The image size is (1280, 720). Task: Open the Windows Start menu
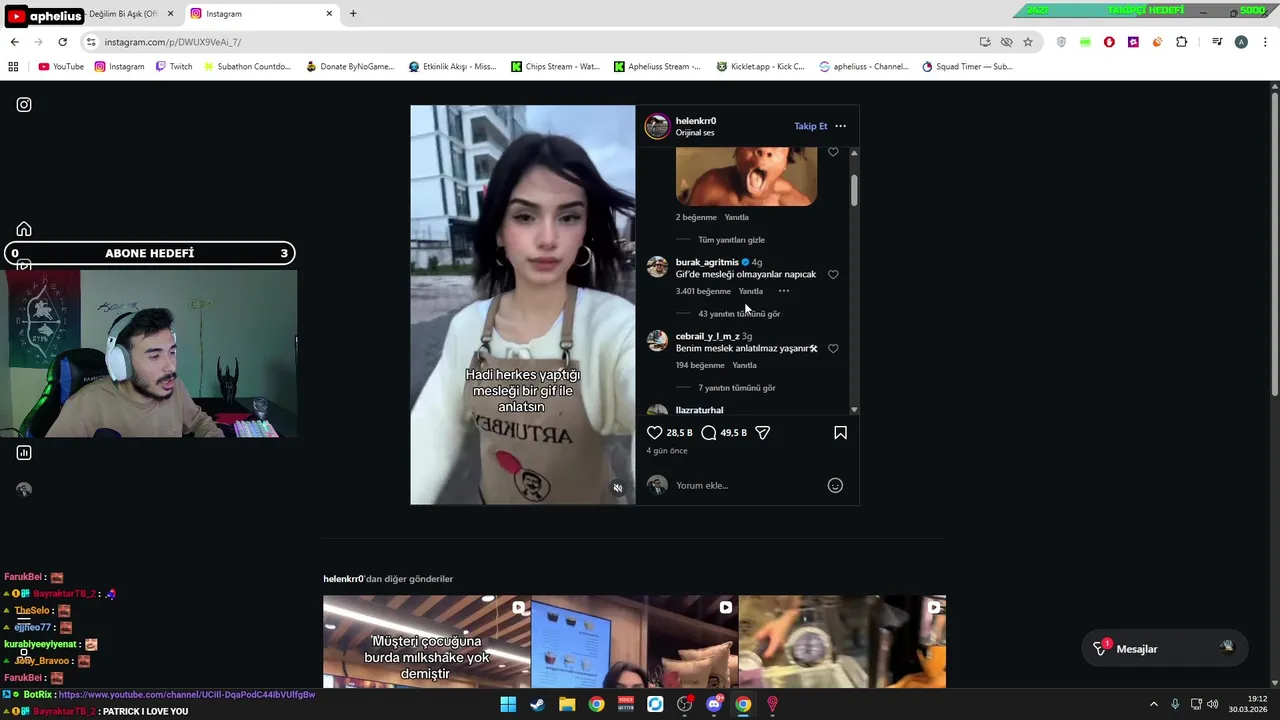[508, 704]
